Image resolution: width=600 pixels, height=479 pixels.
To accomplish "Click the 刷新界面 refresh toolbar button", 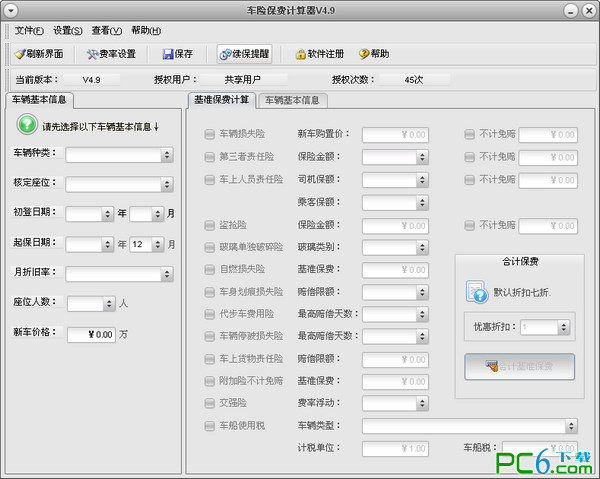I will [39, 54].
